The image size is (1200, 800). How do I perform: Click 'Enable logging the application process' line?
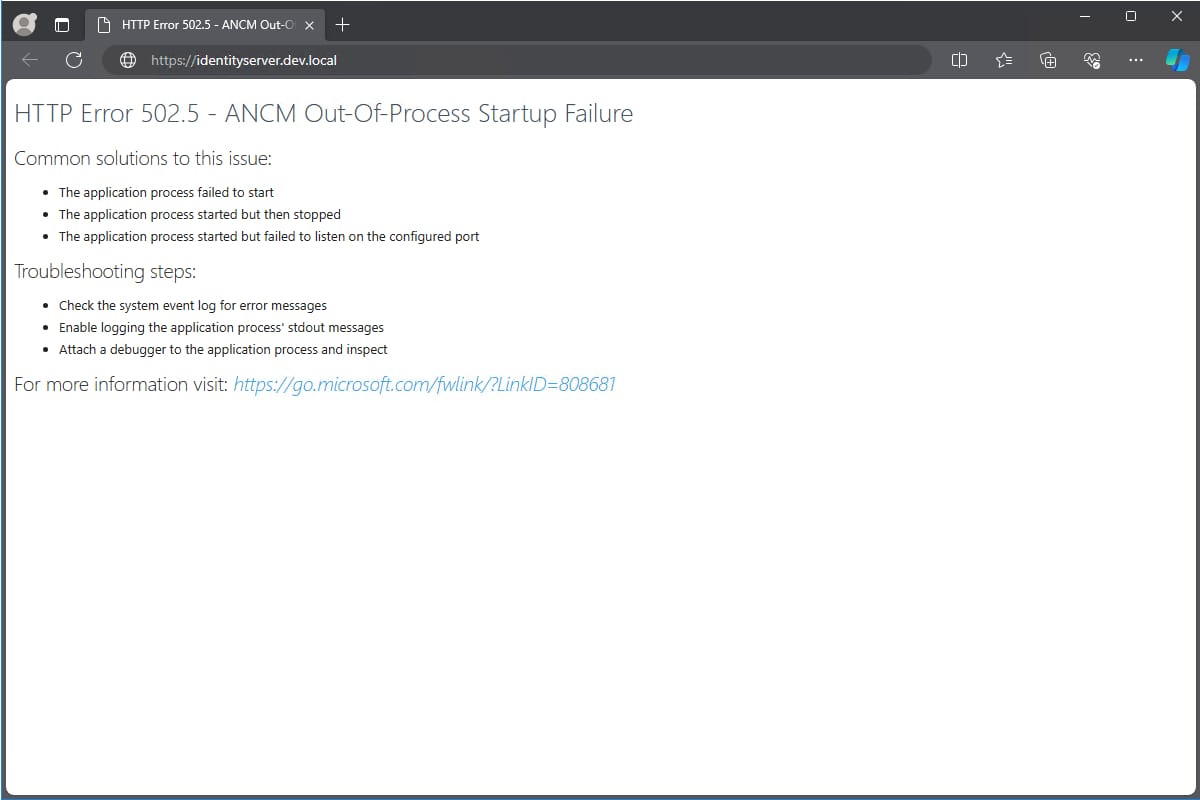pos(221,327)
